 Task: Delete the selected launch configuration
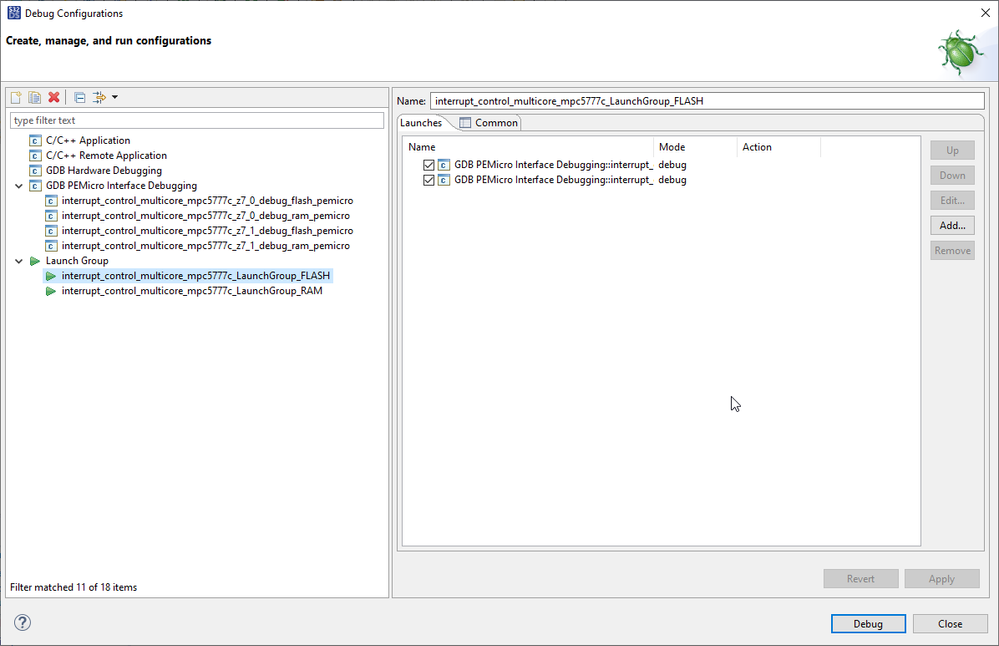point(54,97)
